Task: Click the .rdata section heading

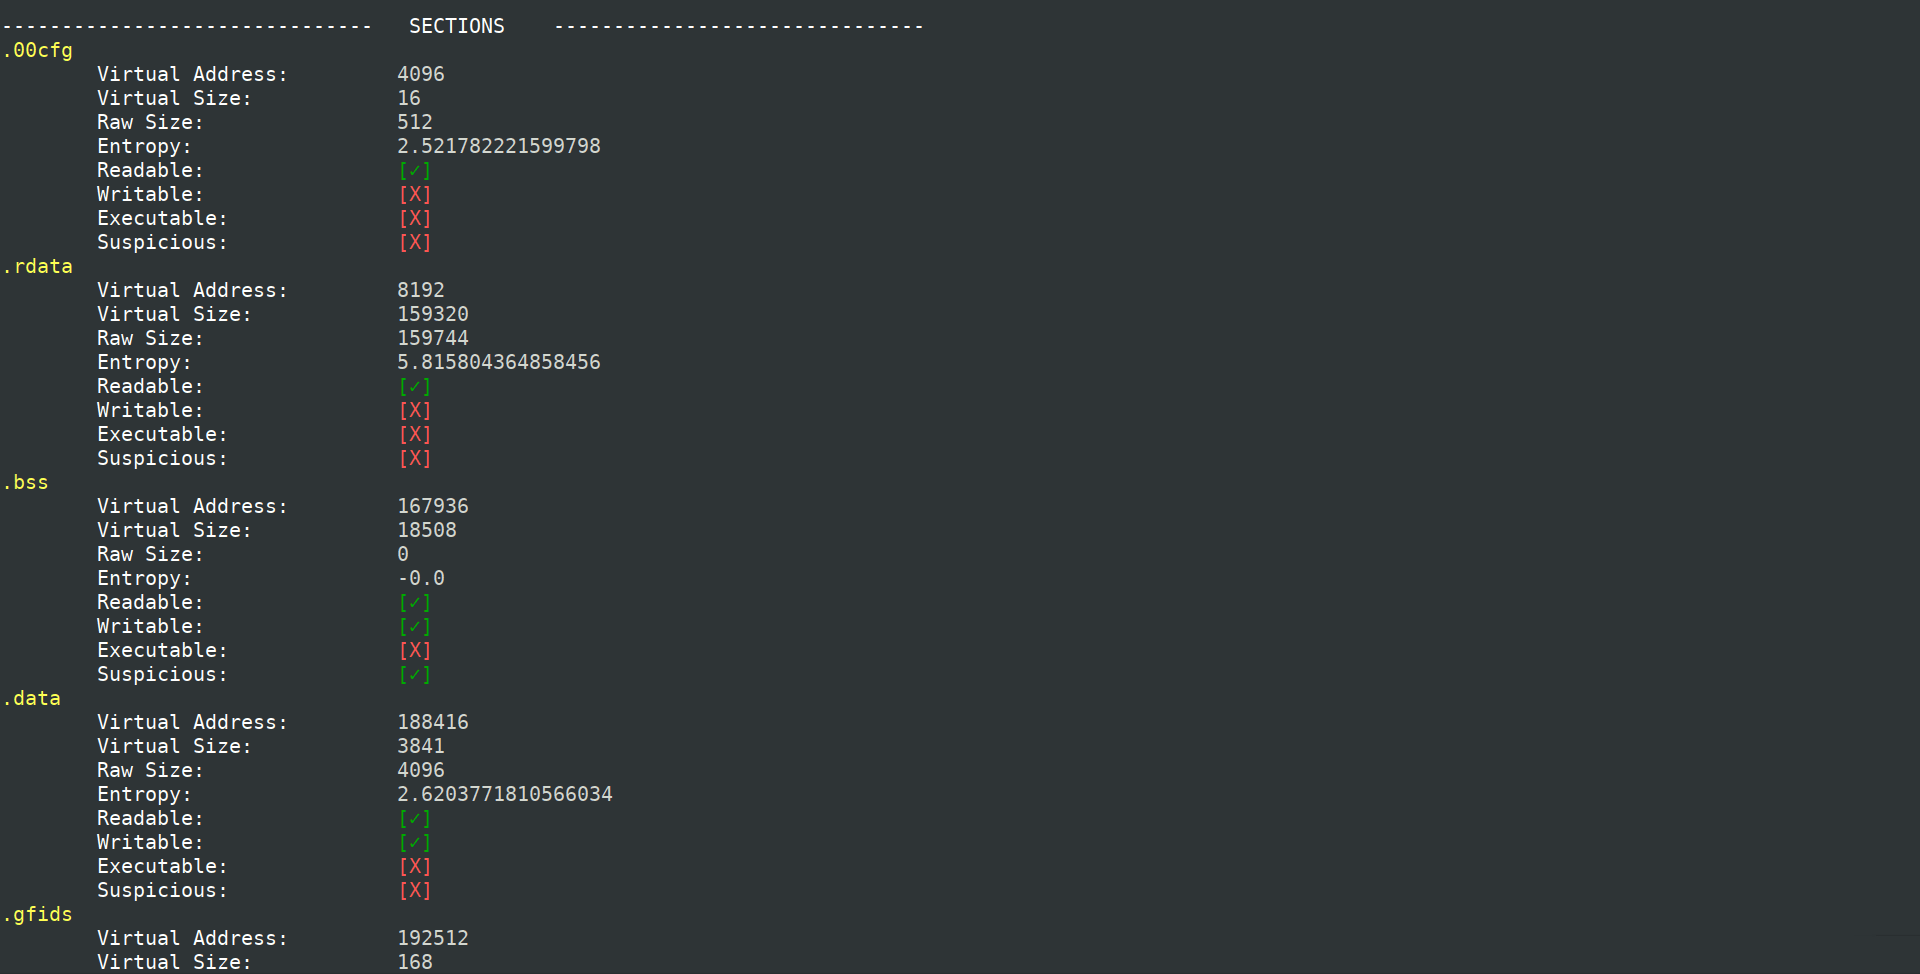Action: (38, 266)
